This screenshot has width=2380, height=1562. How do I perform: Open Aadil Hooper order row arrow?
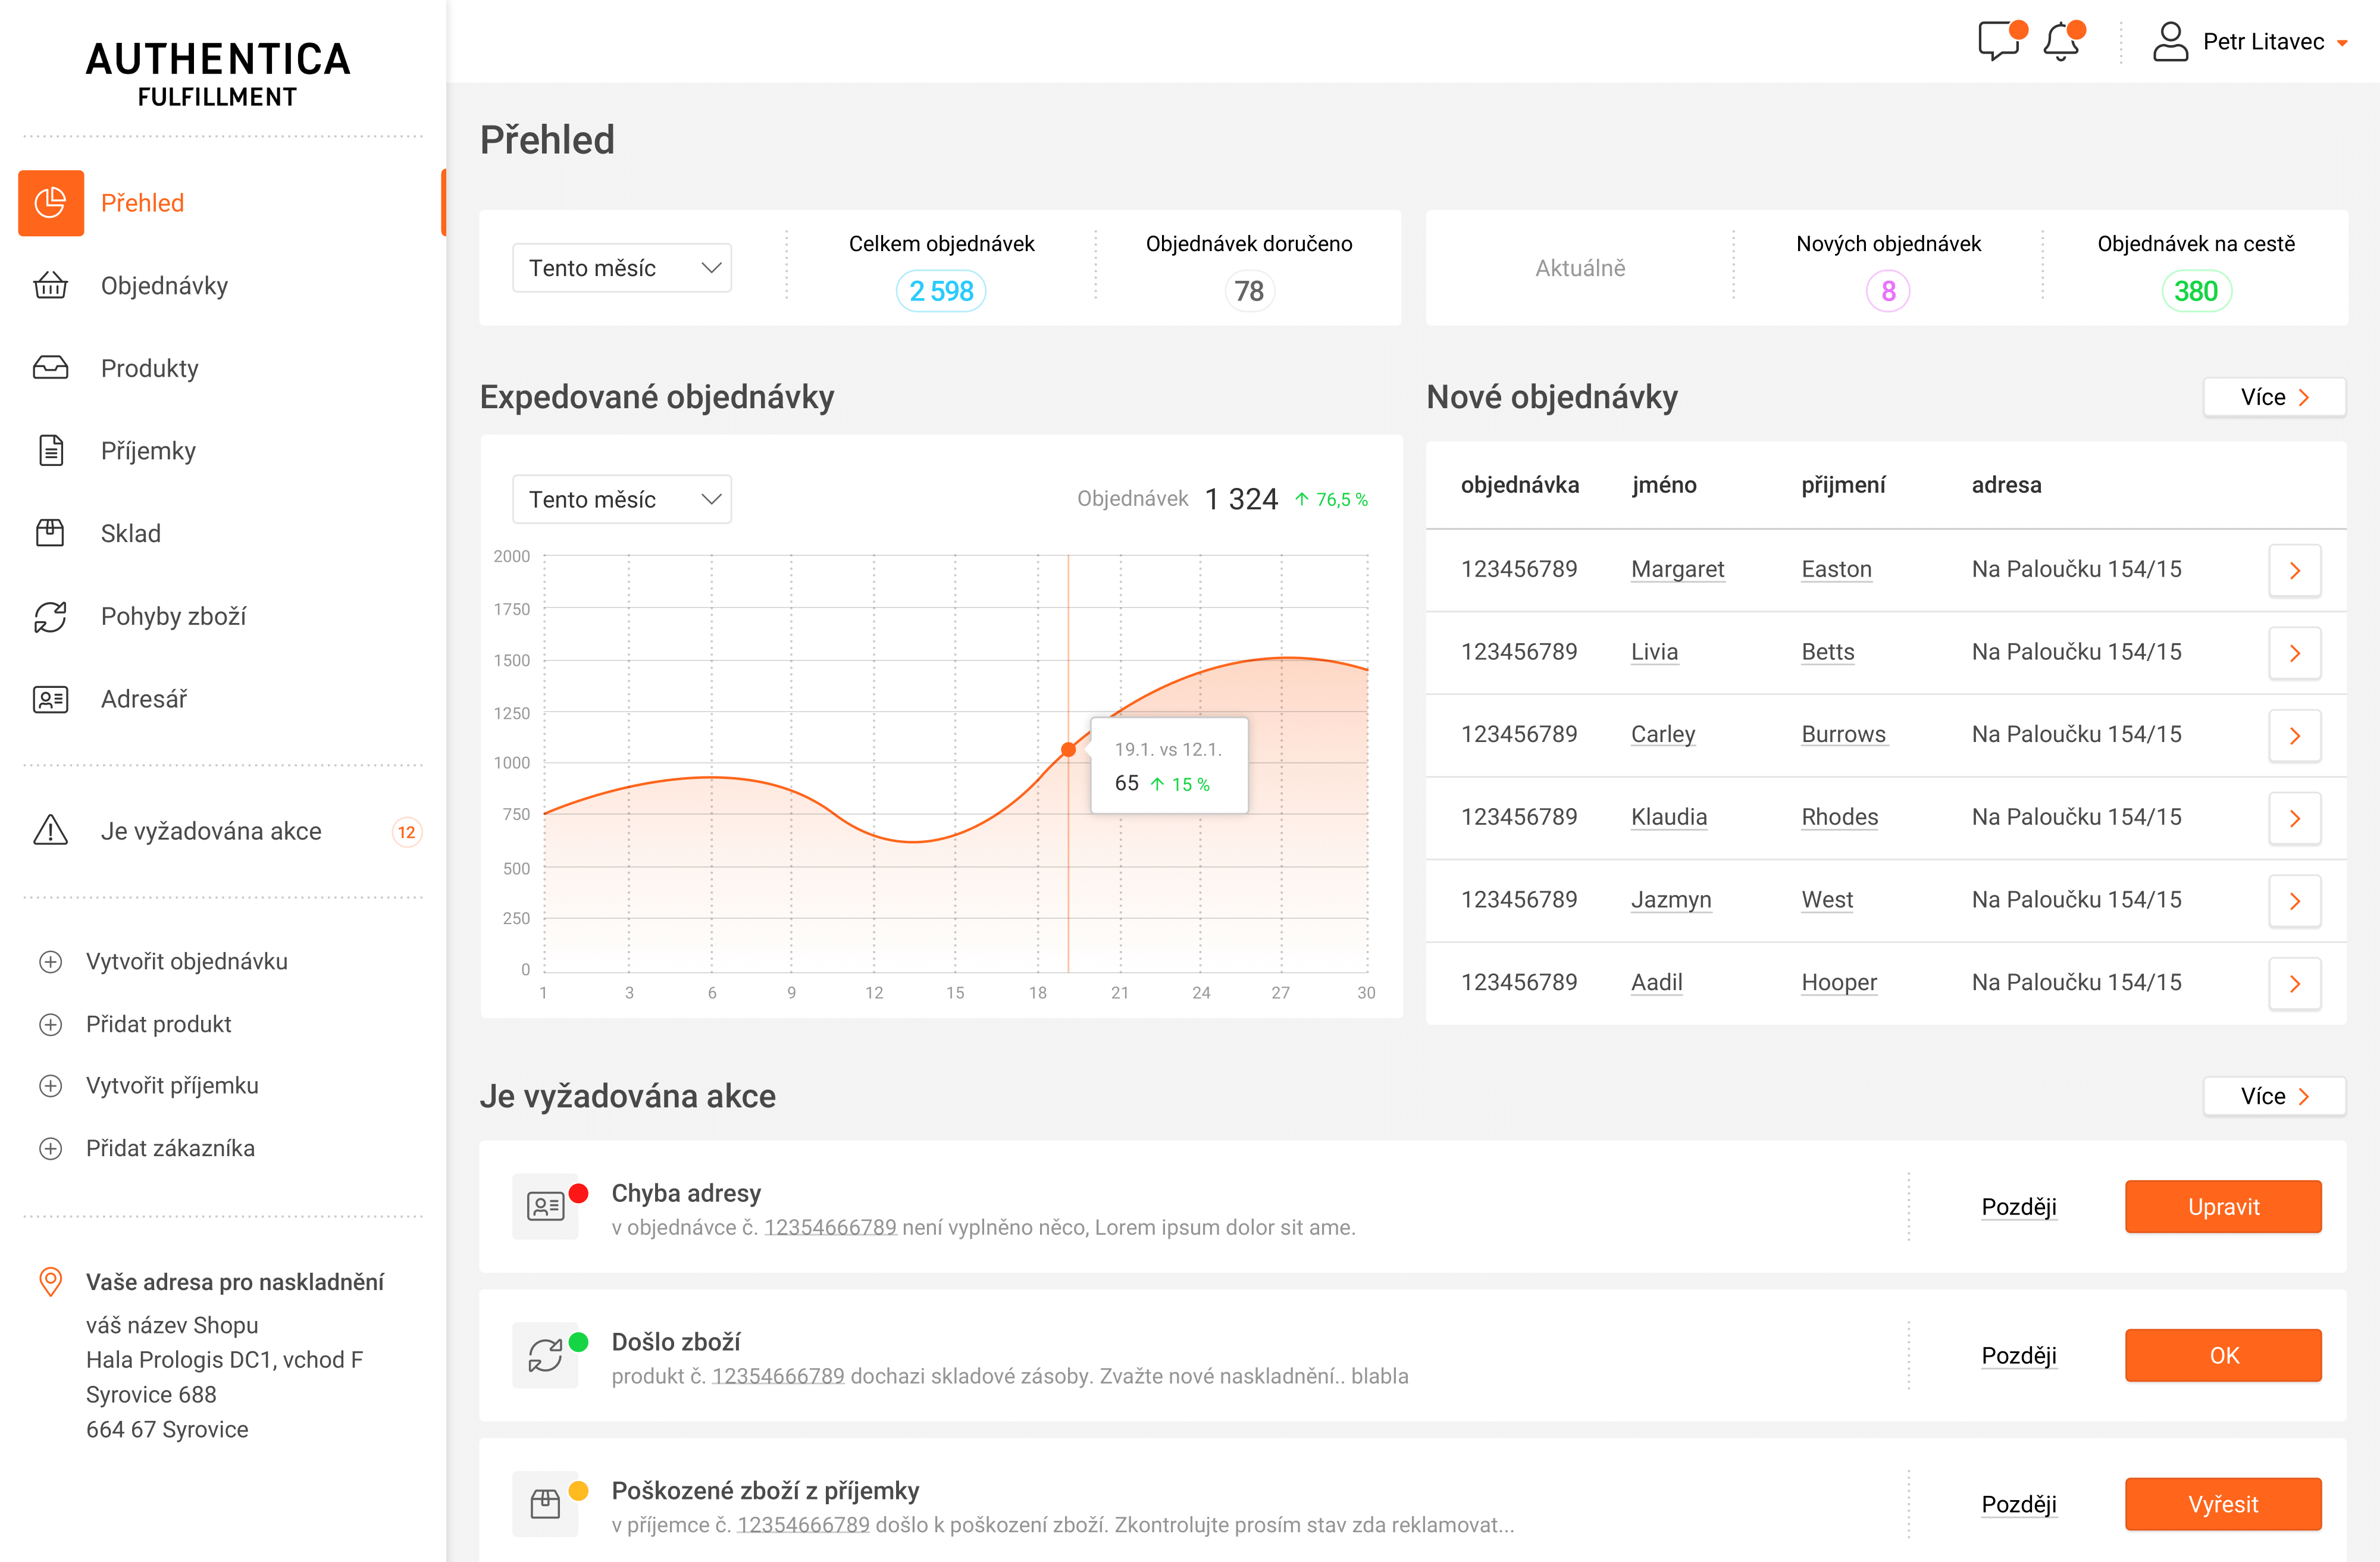tap(2295, 984)
